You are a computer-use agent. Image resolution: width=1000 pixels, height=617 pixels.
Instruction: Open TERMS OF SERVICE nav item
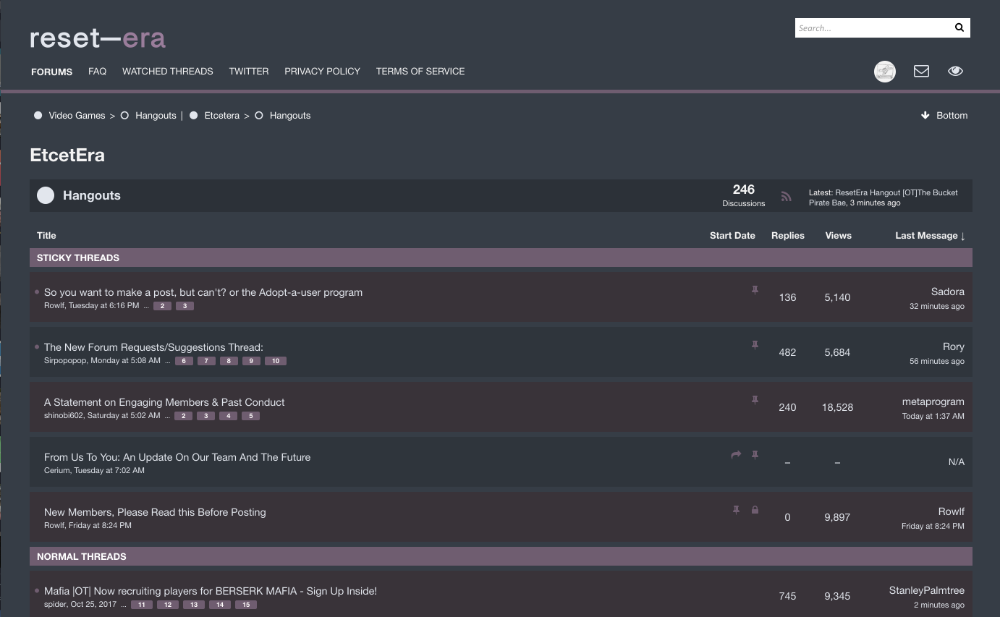(420, 71)
